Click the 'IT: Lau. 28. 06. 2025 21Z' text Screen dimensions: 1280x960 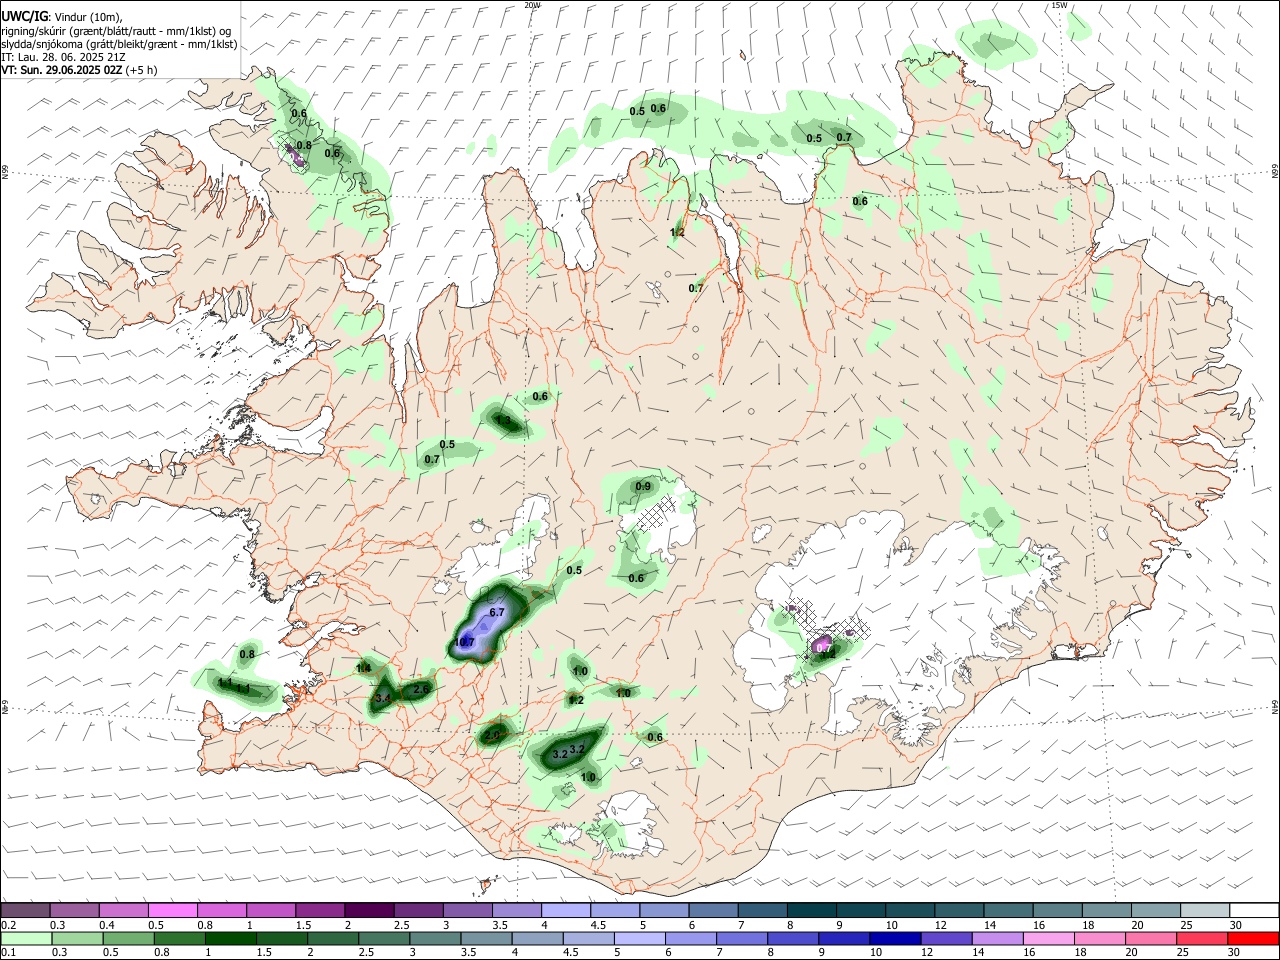pos(63,57)
